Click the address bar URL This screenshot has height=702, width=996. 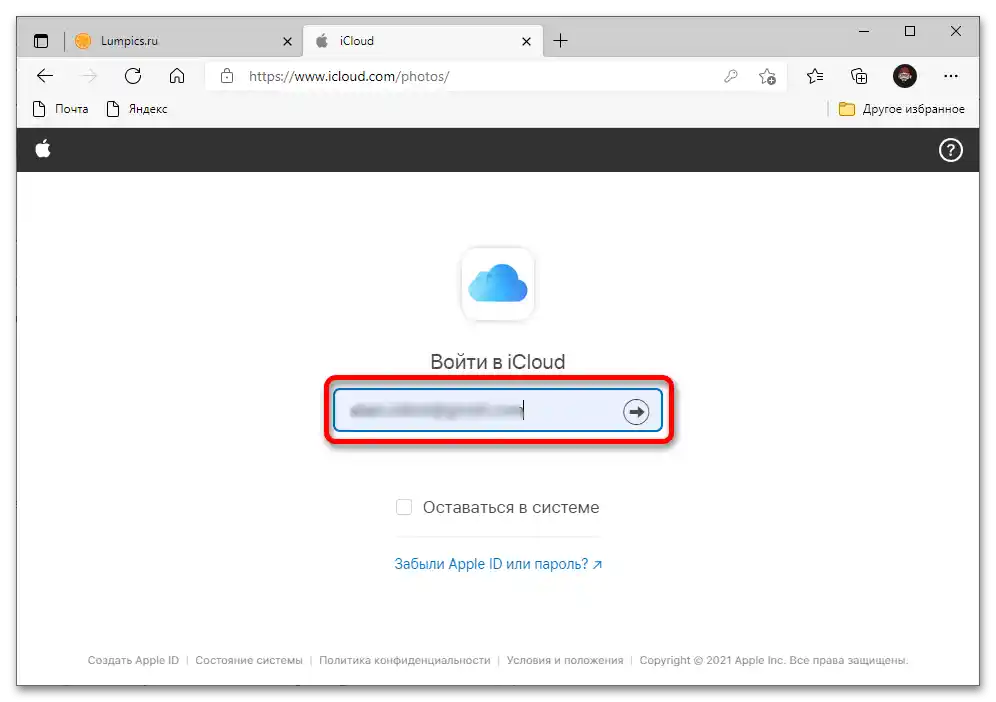coord(349,76)
